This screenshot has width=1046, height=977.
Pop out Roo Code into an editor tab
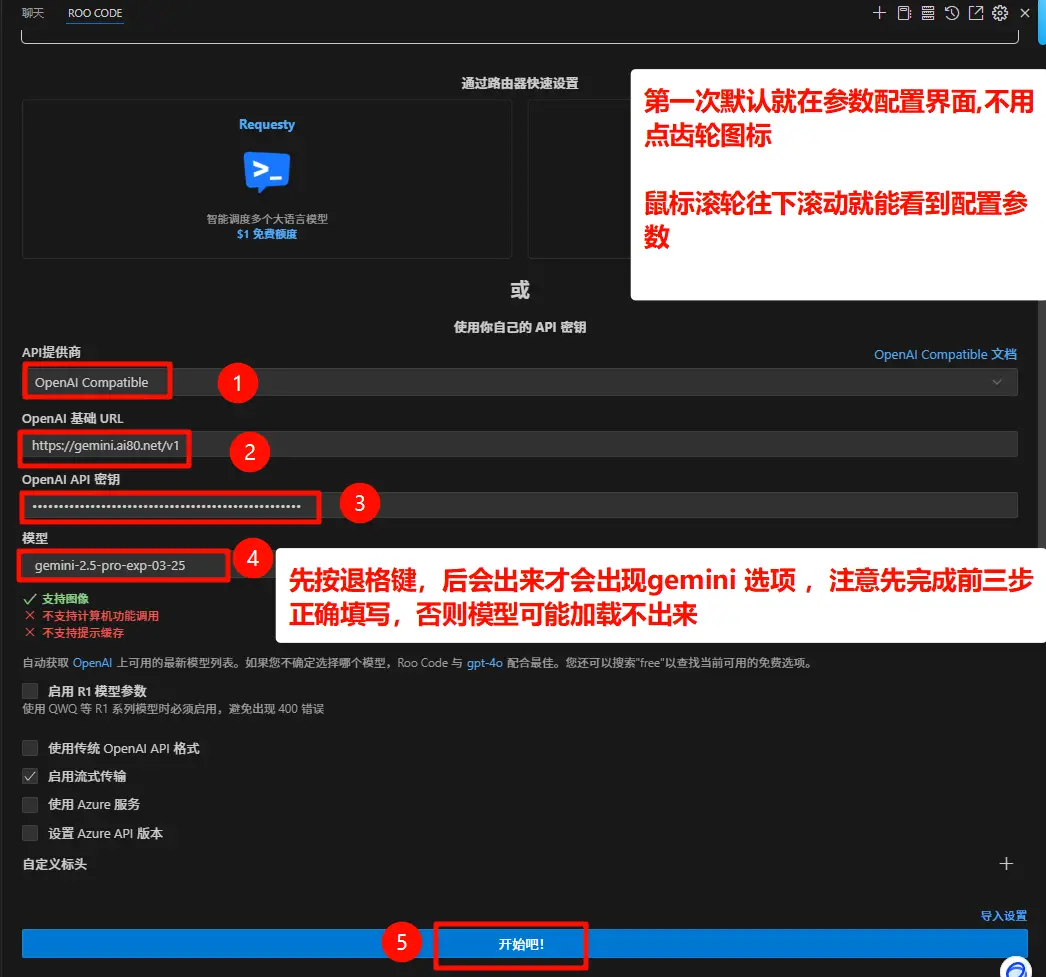click(x=976, y=13)
